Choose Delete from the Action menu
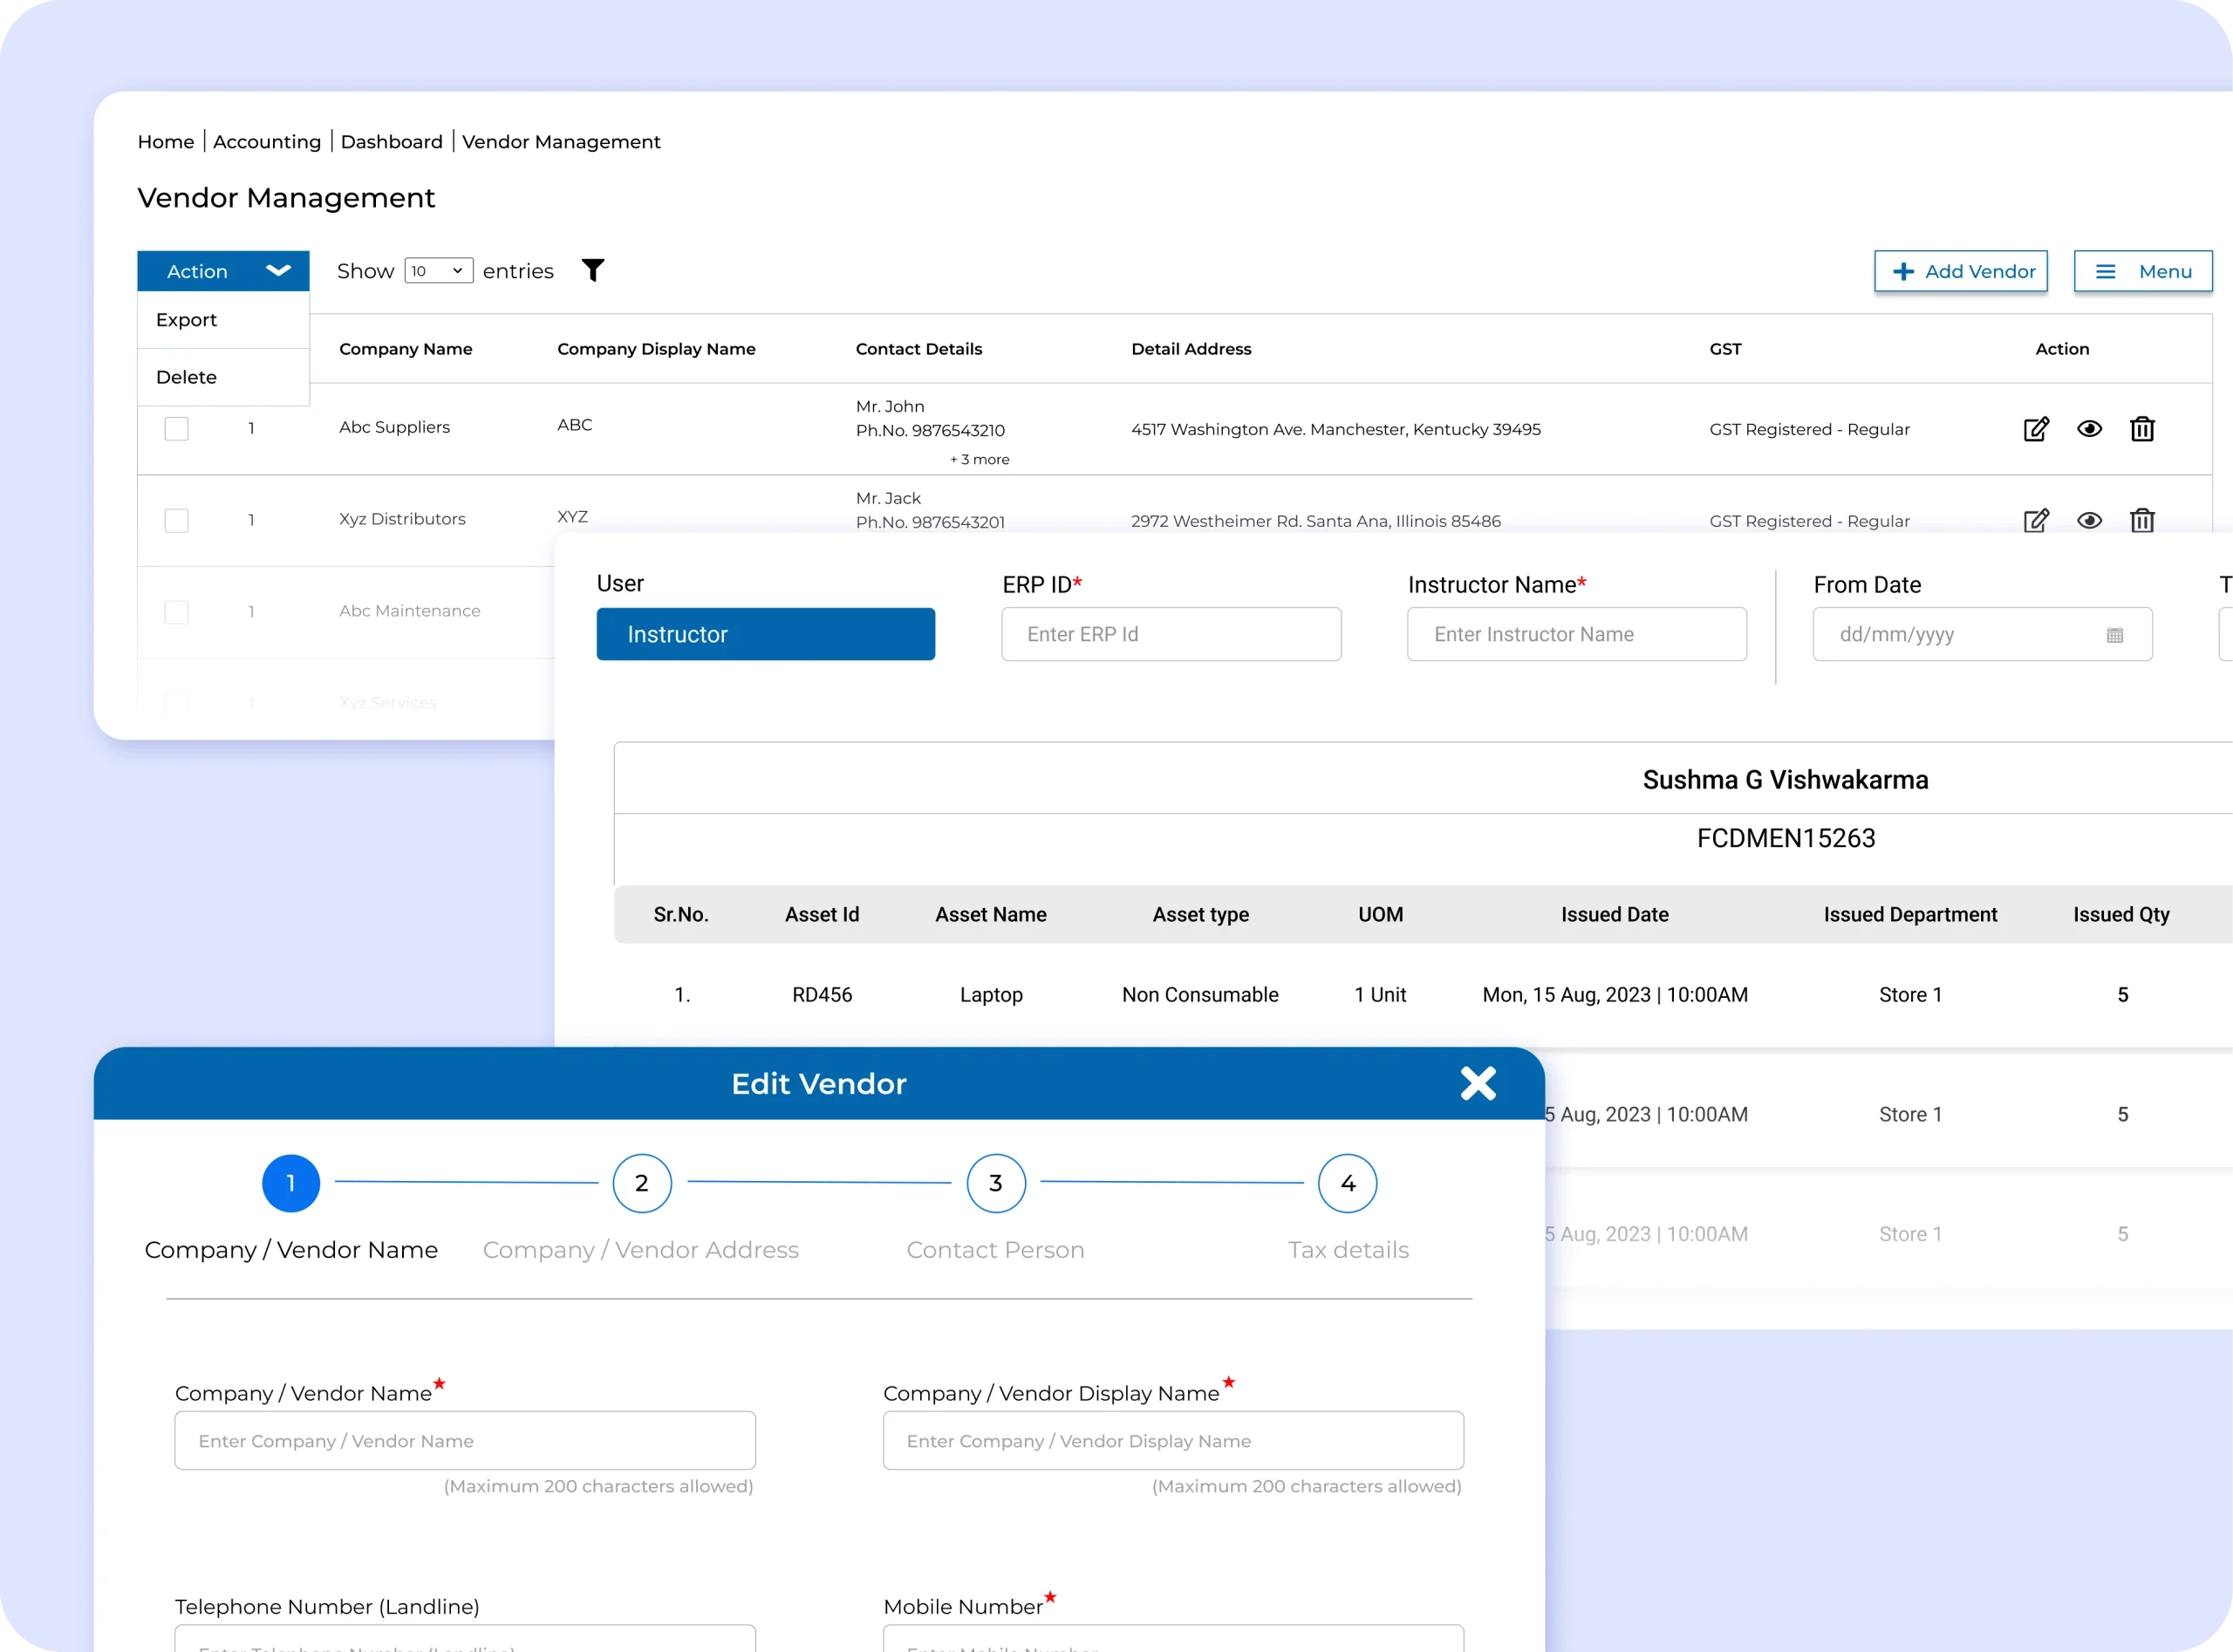The width and height of the screenshot is (2233, 1652). coord(187,377)
